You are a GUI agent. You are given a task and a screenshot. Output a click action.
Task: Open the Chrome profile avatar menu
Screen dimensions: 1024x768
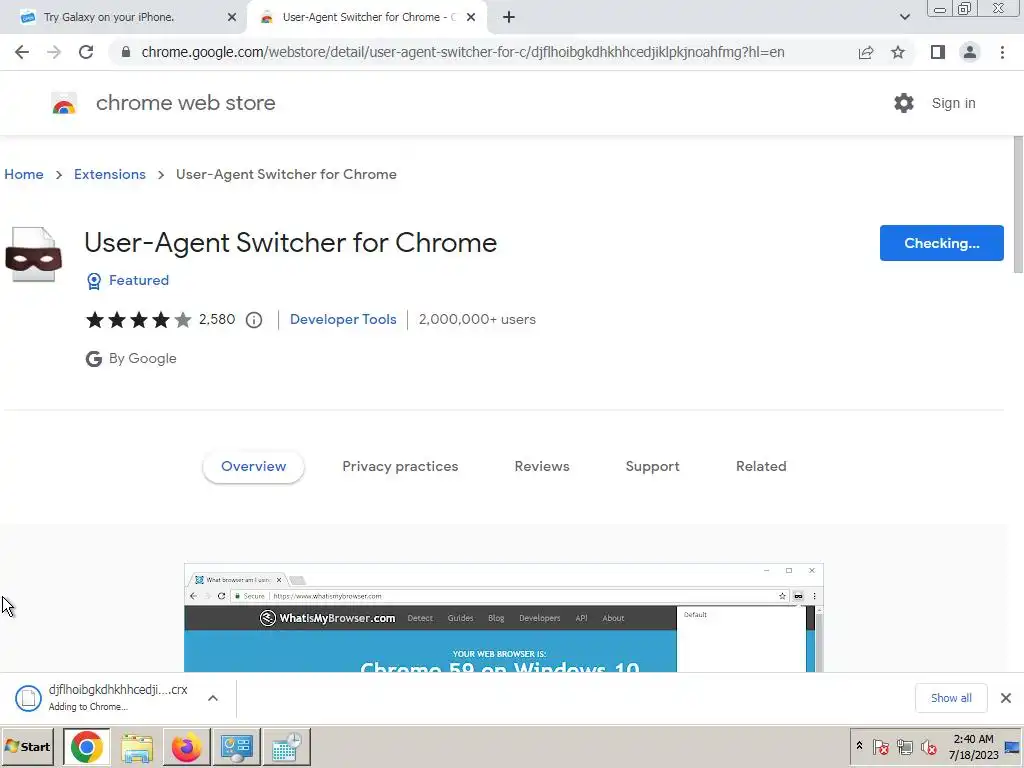(x=970, y=52)
